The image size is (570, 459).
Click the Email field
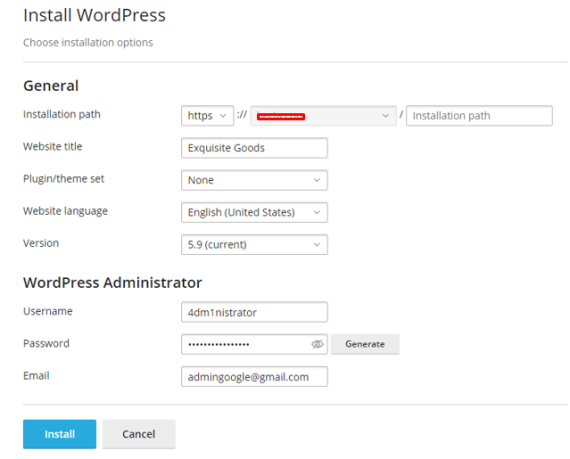point(254,377)
